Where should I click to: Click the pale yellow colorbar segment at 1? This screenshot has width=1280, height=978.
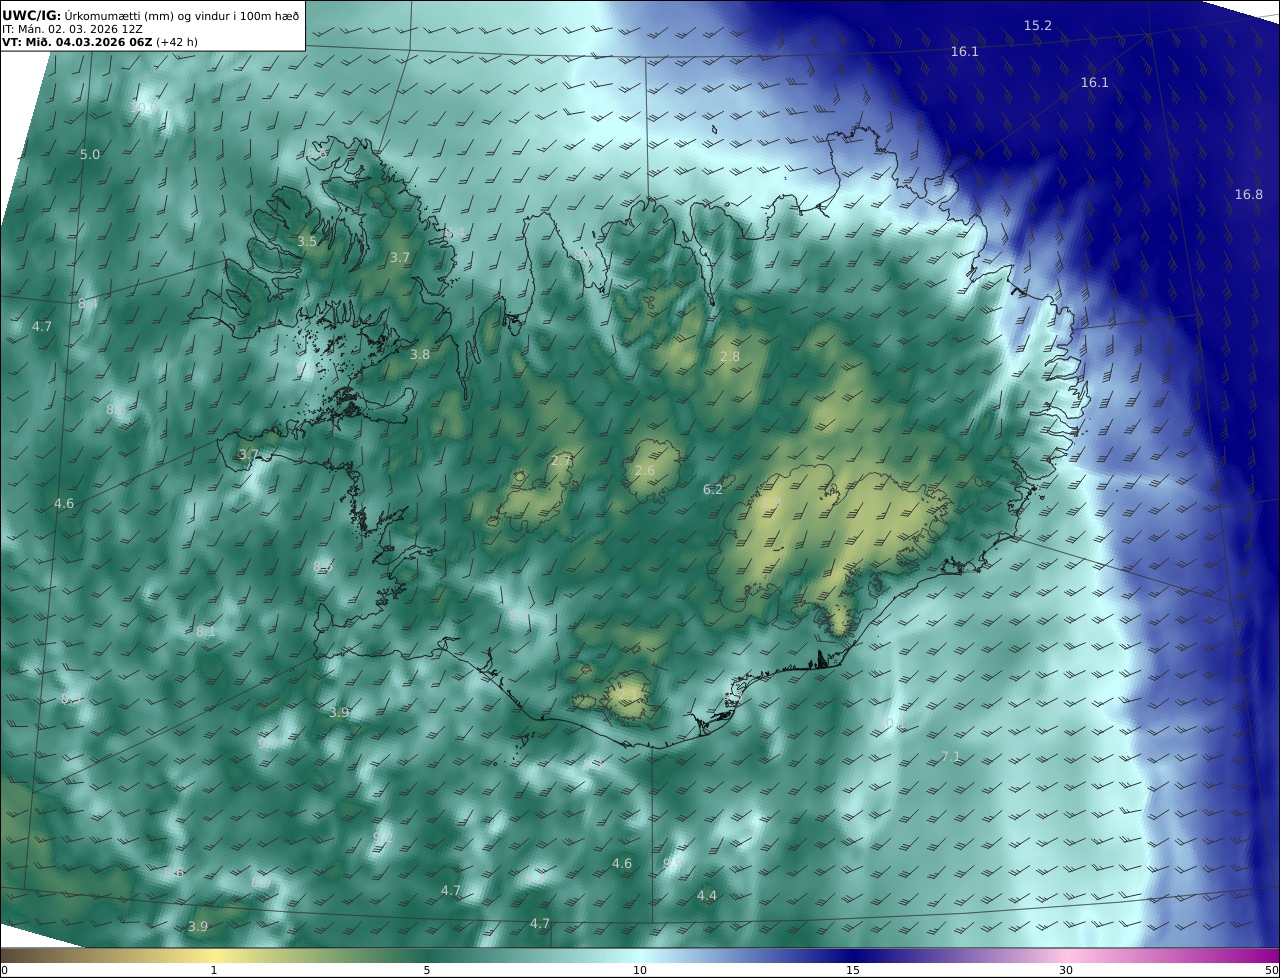pos(213,955)
